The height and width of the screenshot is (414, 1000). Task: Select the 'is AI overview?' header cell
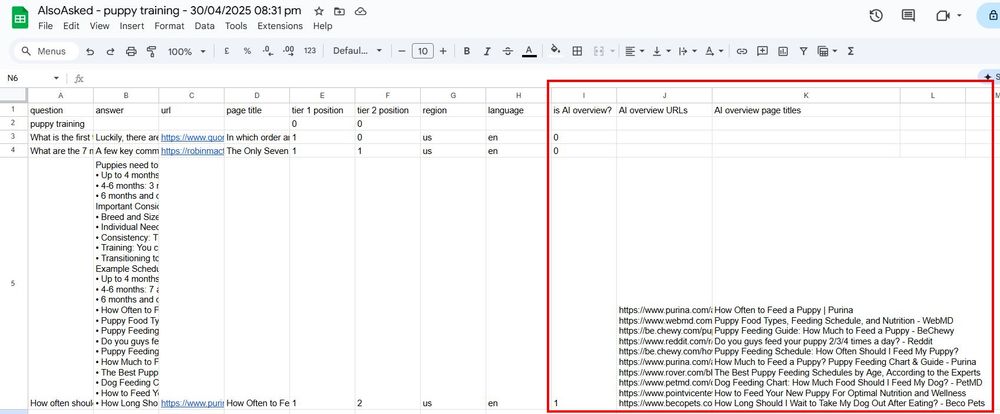pyautogui.click(x=584, y=110)
